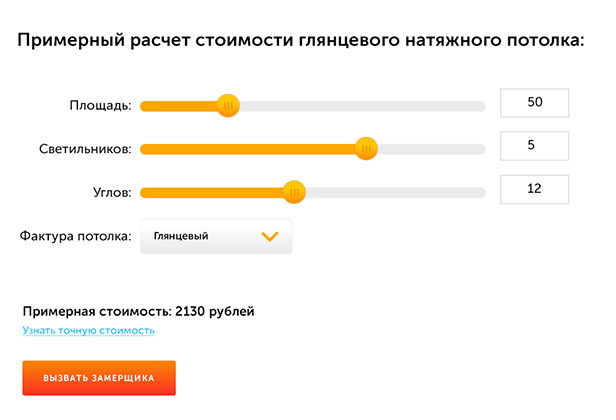Click the Примерная стоимость 2130 рублей text
The width and height of the screenshot is (616, 420).
click(138, 311)
